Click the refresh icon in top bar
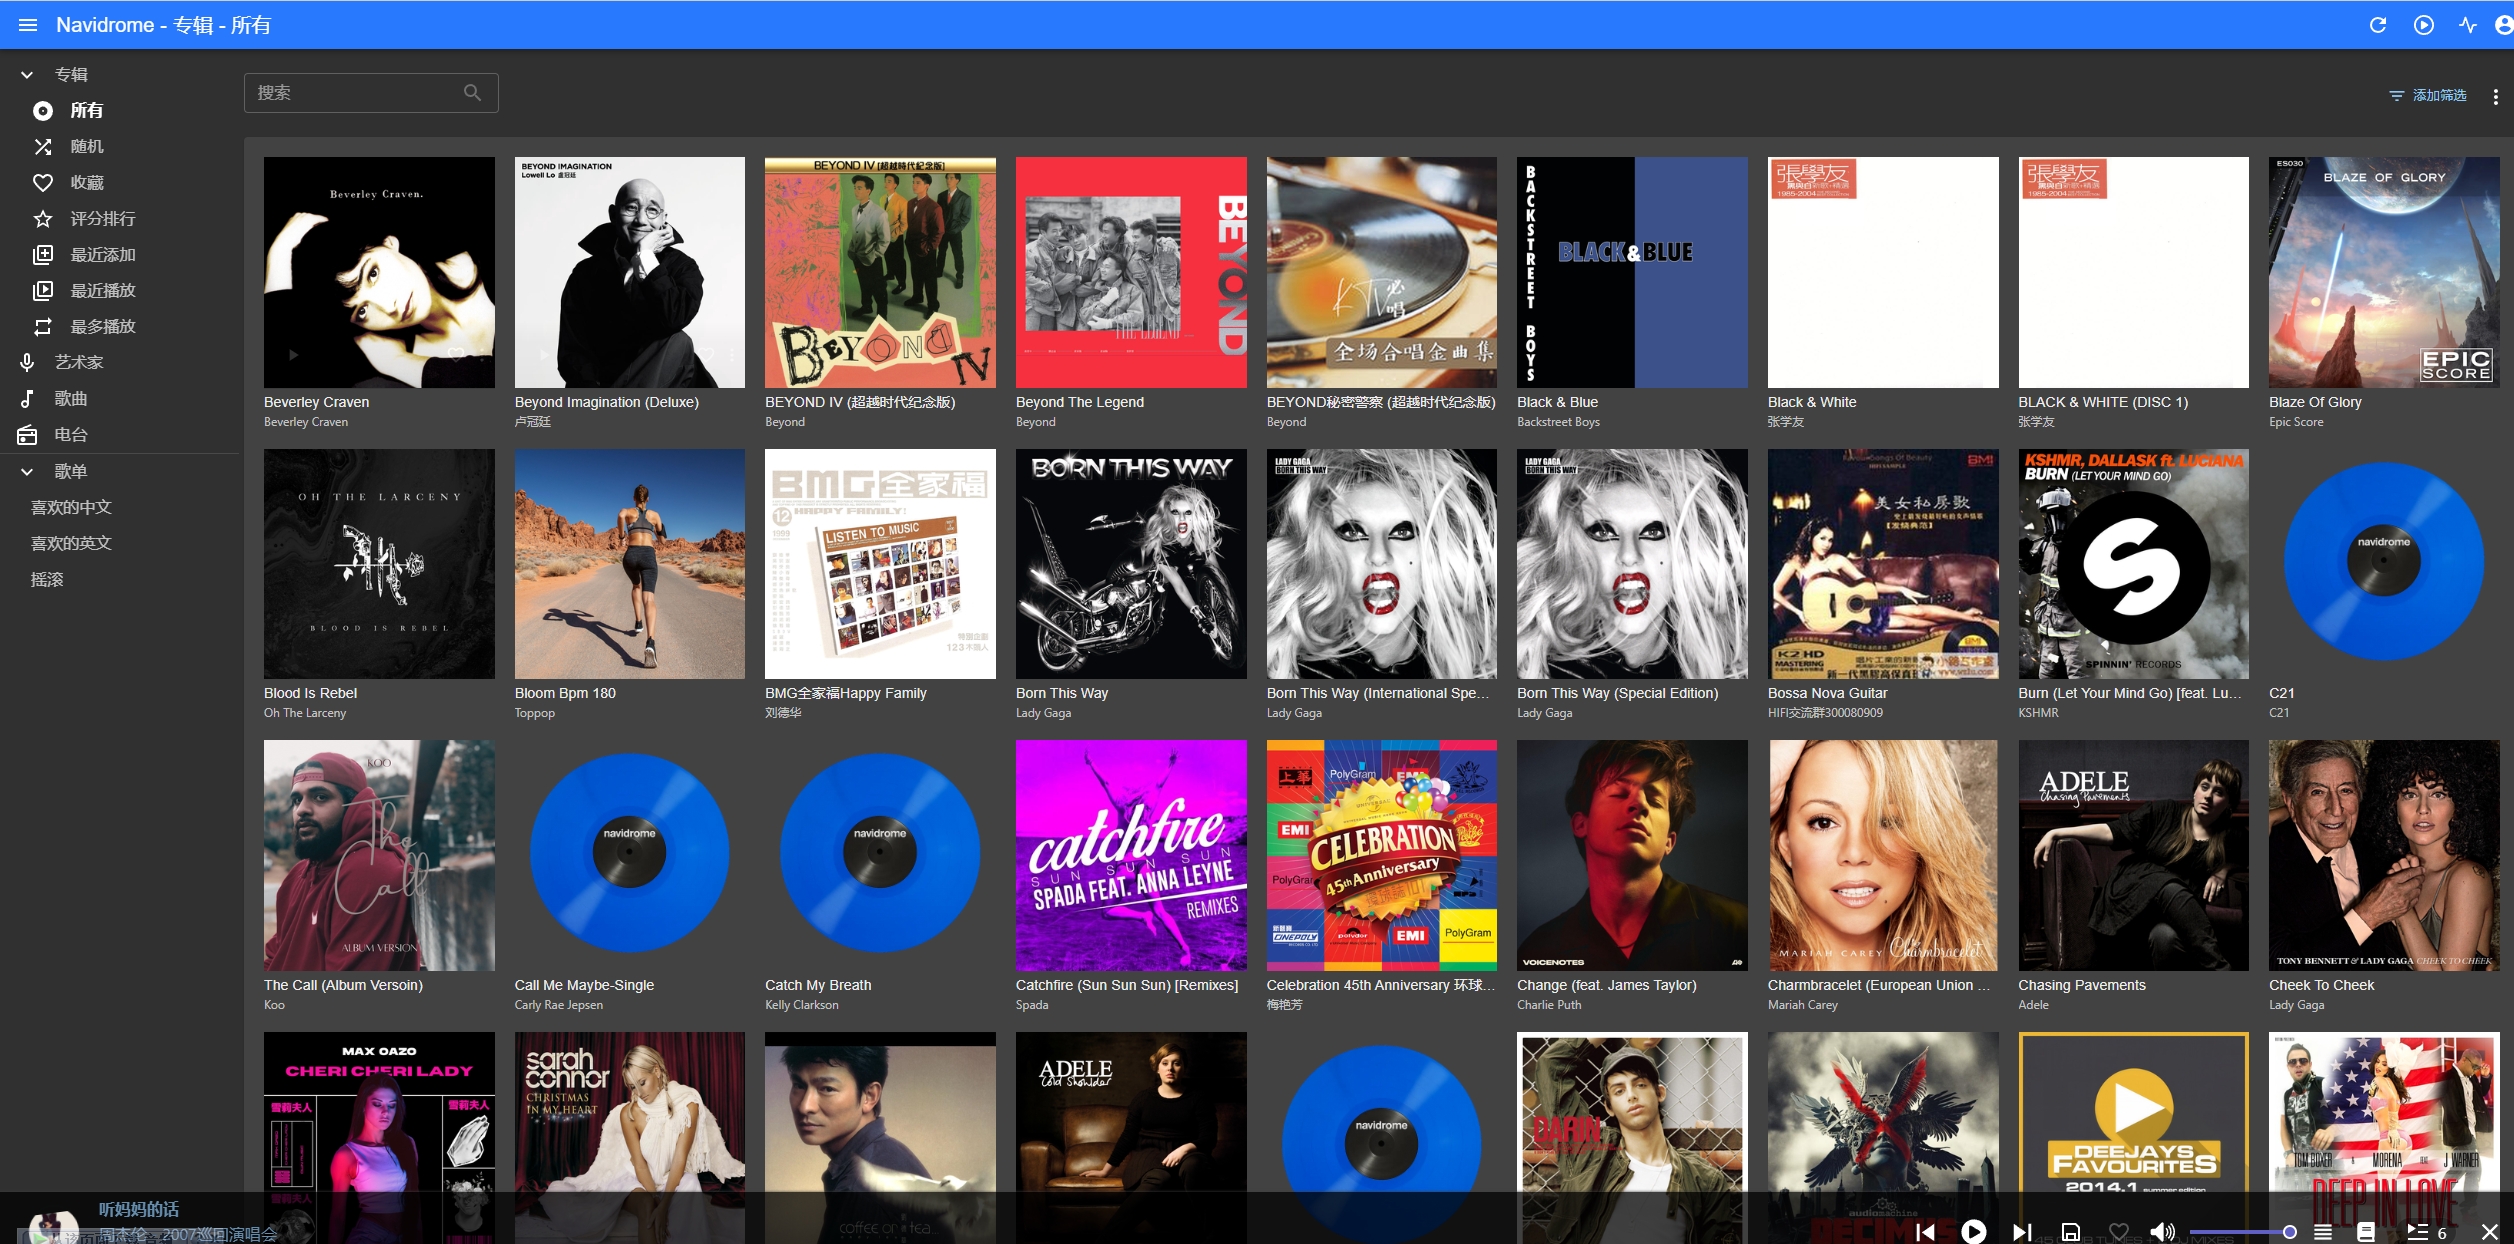The image size is (2514, 1244). pyautogui.click(x=2378, y=25)
